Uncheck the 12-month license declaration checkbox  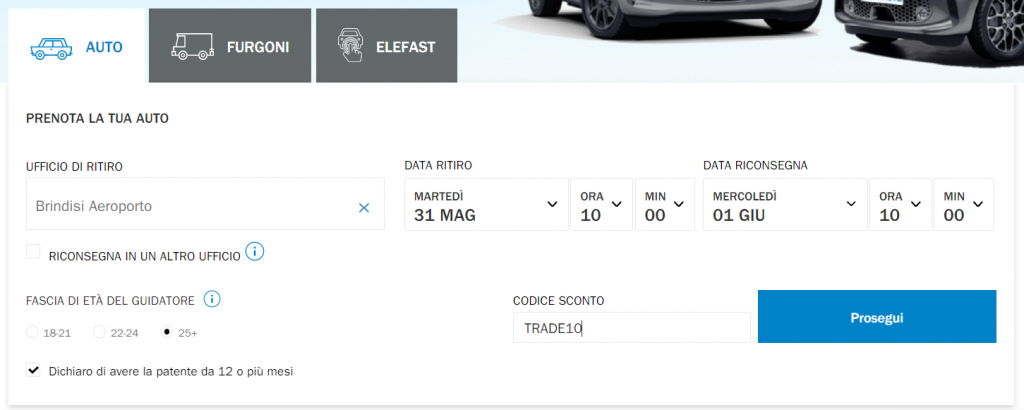(34, 371)
